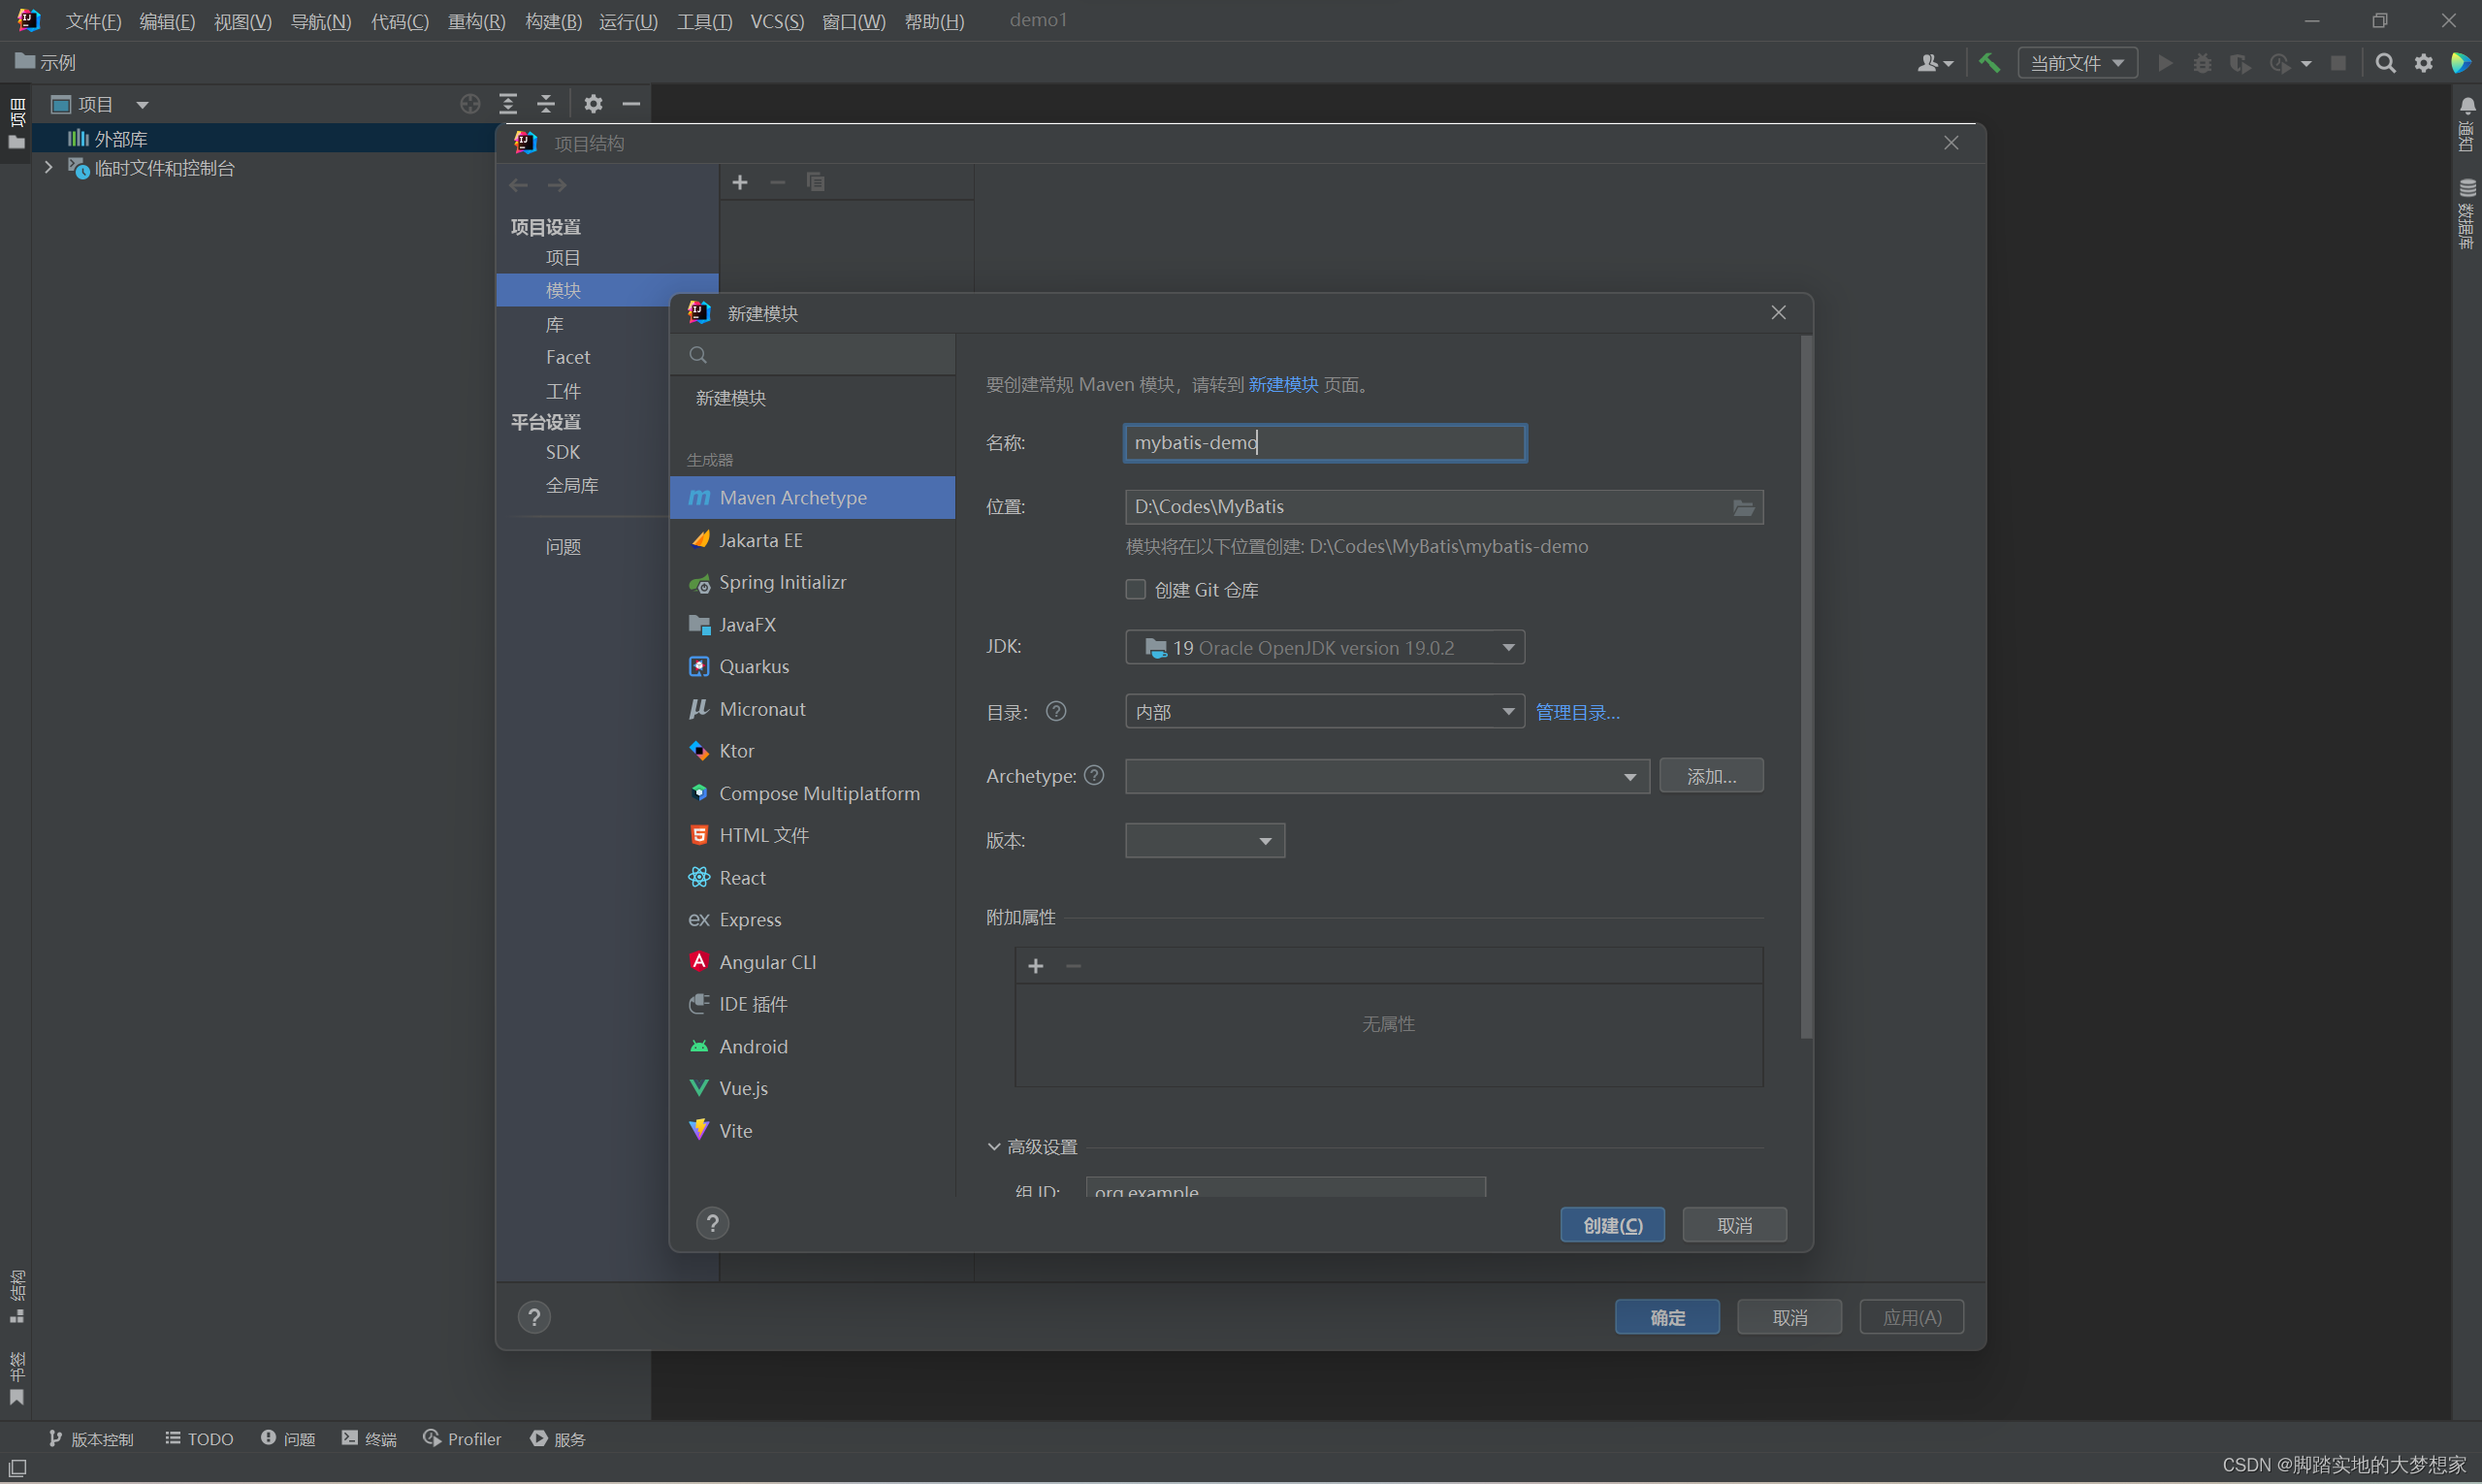Open the JDK version dropdown
Image resolution: width=2482 pixels, height=1484 pixels.
coord(1507,647)
